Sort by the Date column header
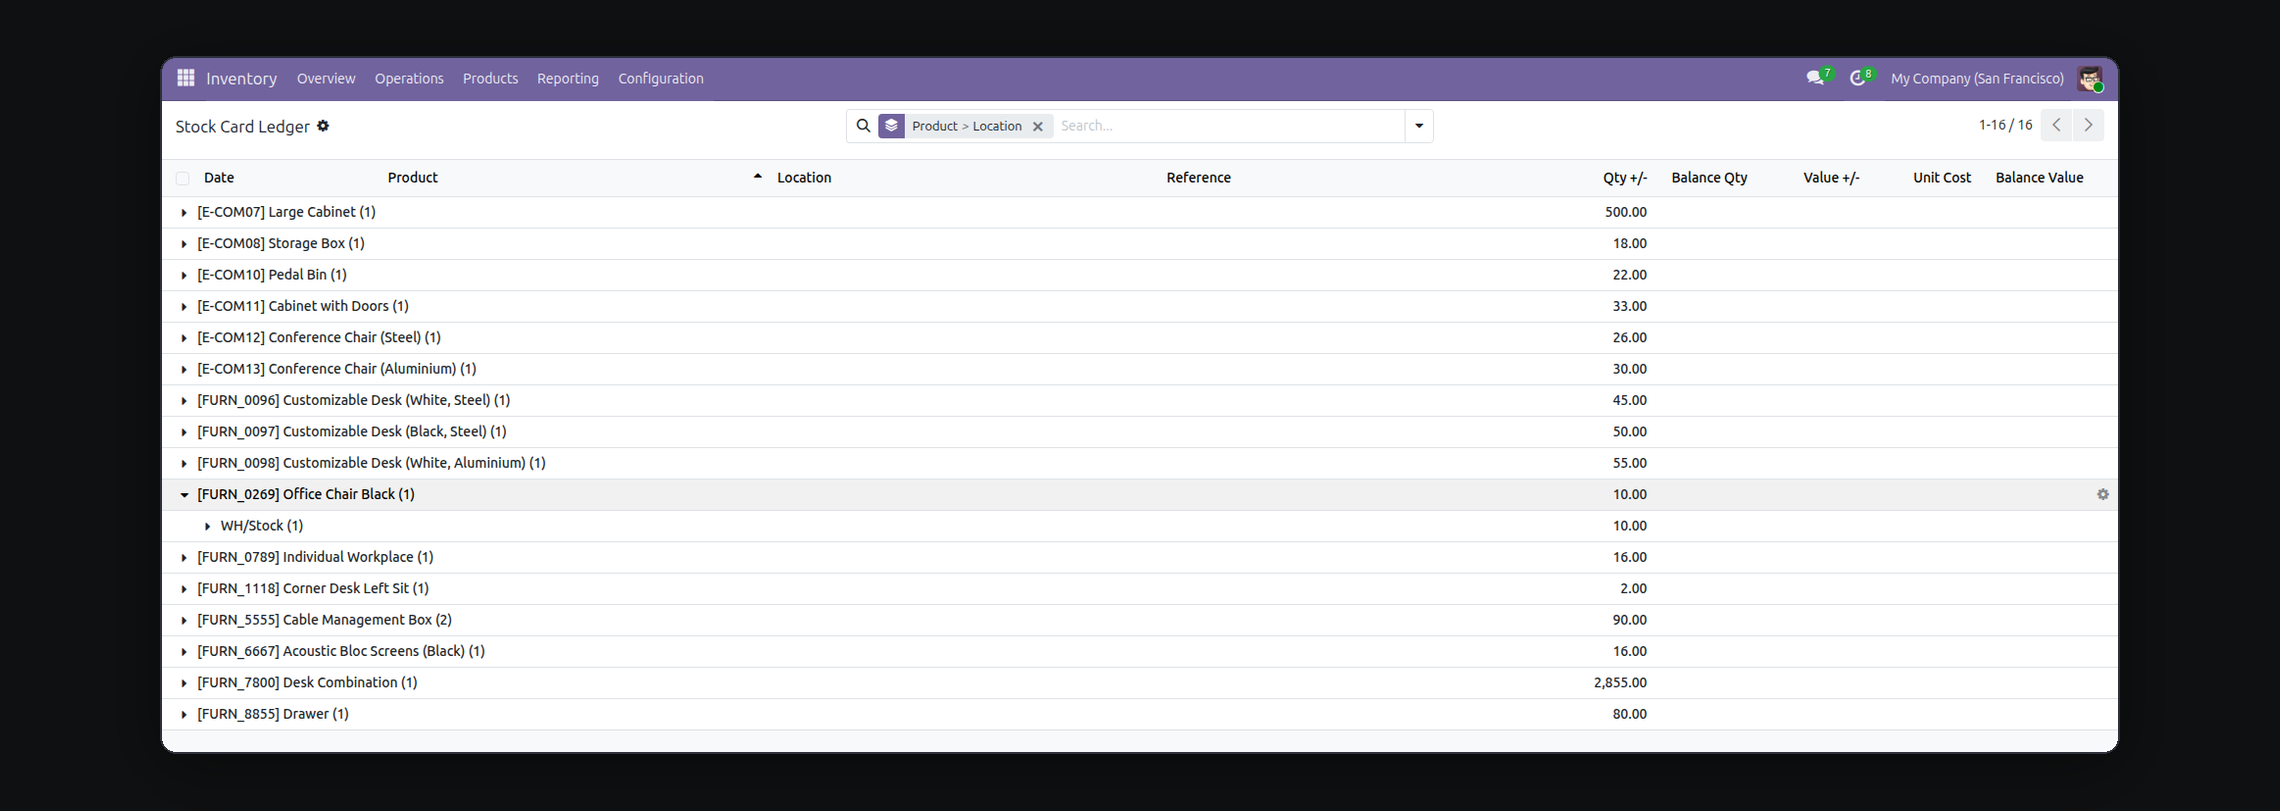 pos(219,177)
